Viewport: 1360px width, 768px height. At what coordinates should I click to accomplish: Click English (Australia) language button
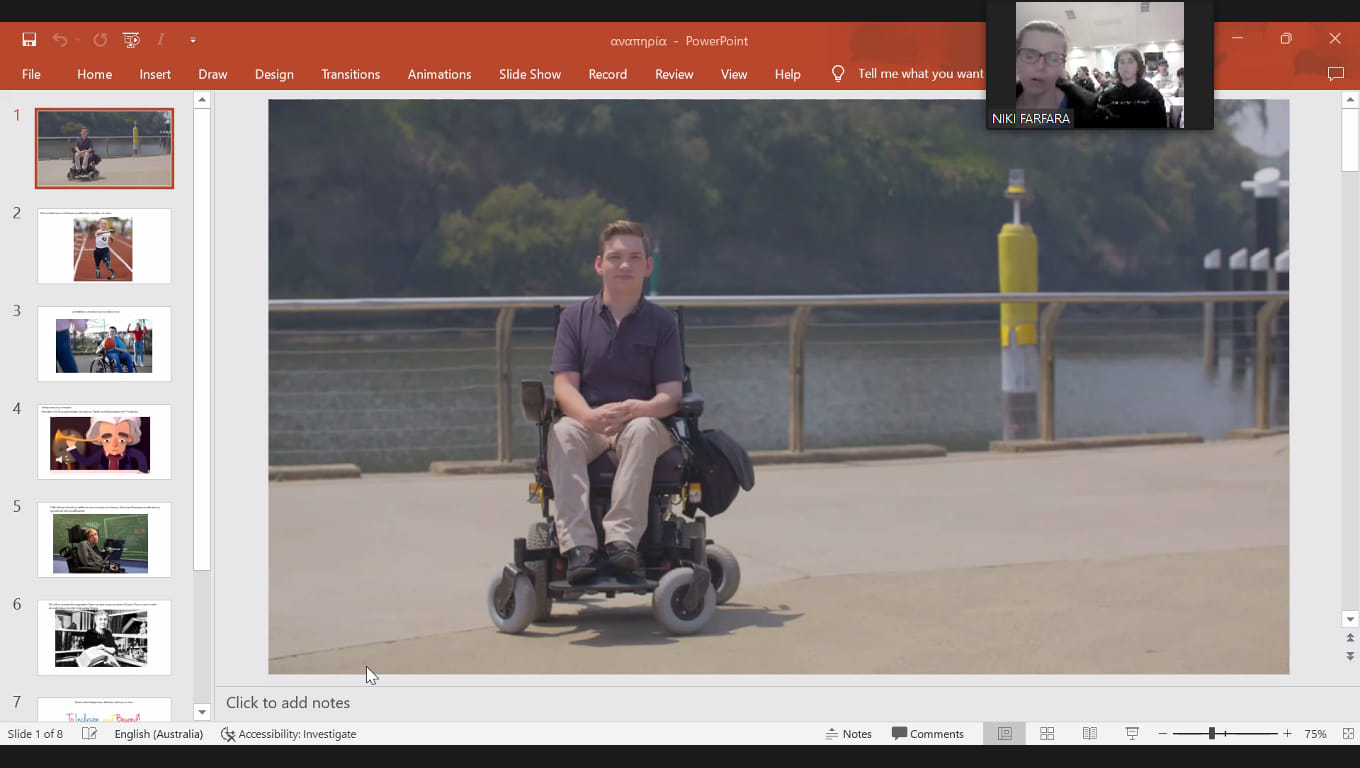point(158,734)
